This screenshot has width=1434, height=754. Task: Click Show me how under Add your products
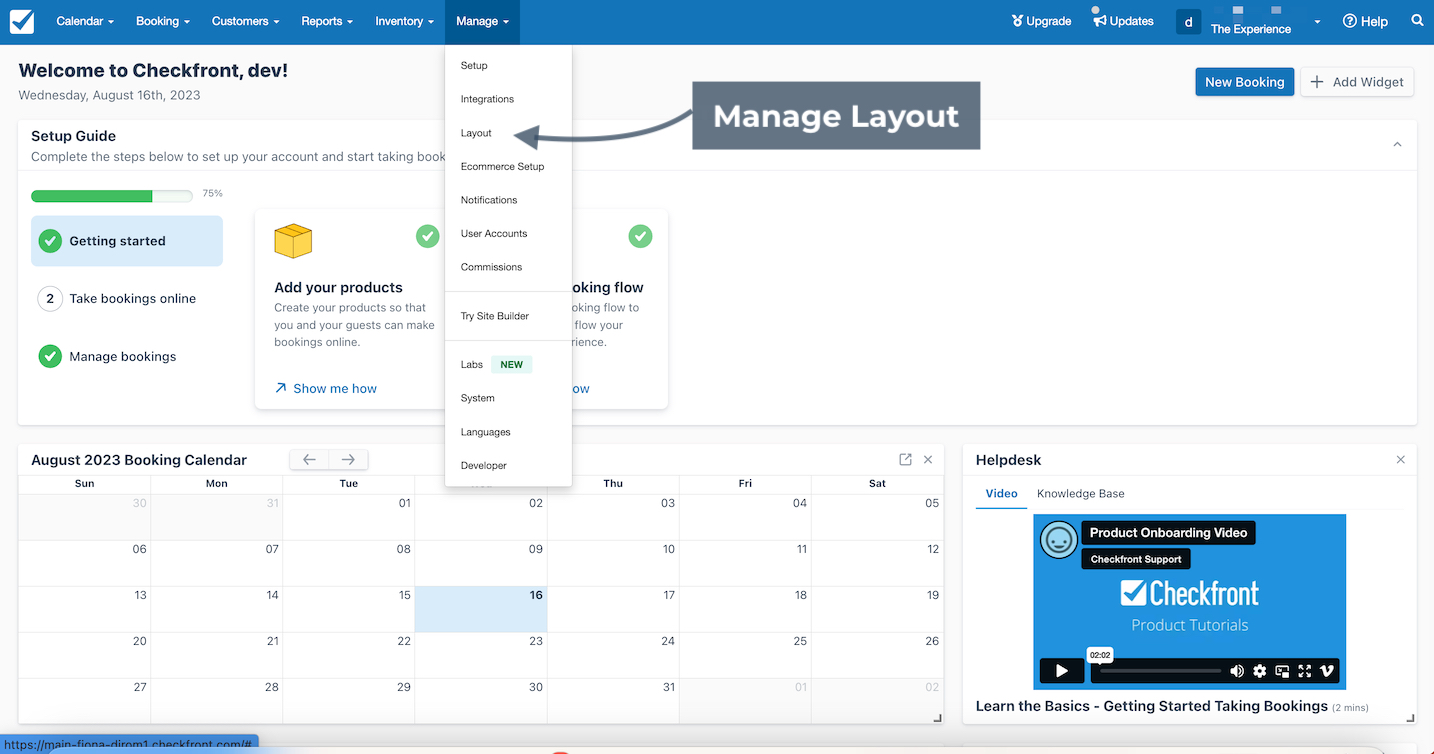[x=326, y=388]
